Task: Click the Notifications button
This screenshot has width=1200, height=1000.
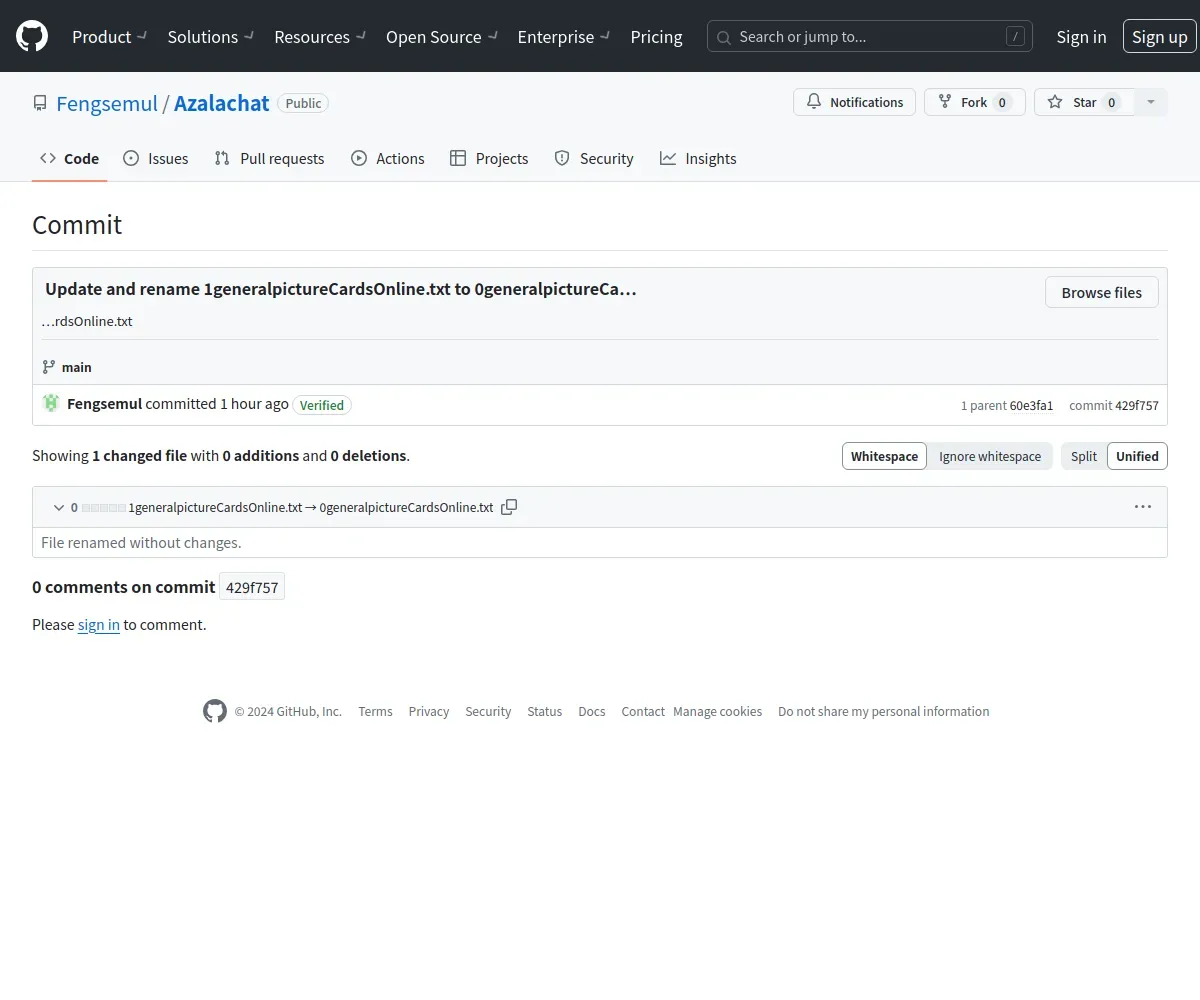Action: 854,102
